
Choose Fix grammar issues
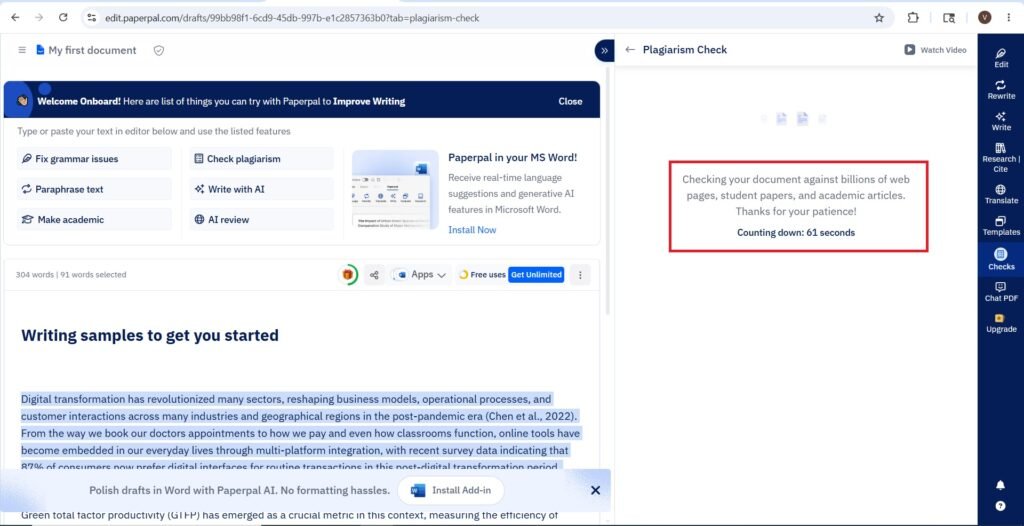[x=94, y=159]
